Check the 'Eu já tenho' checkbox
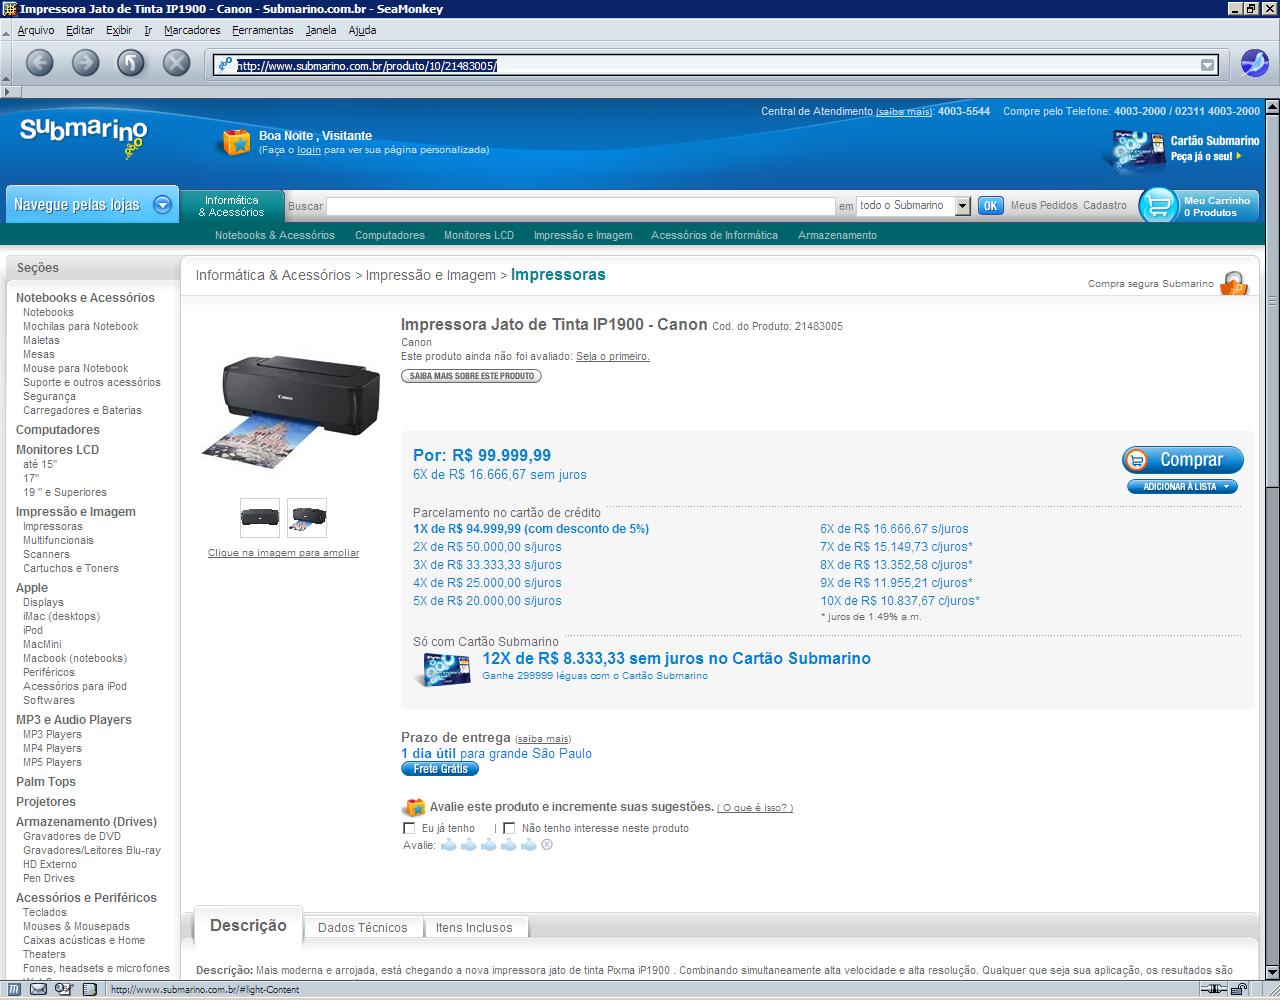Viewport: 1280px width, 1000px height. (409, 828)
